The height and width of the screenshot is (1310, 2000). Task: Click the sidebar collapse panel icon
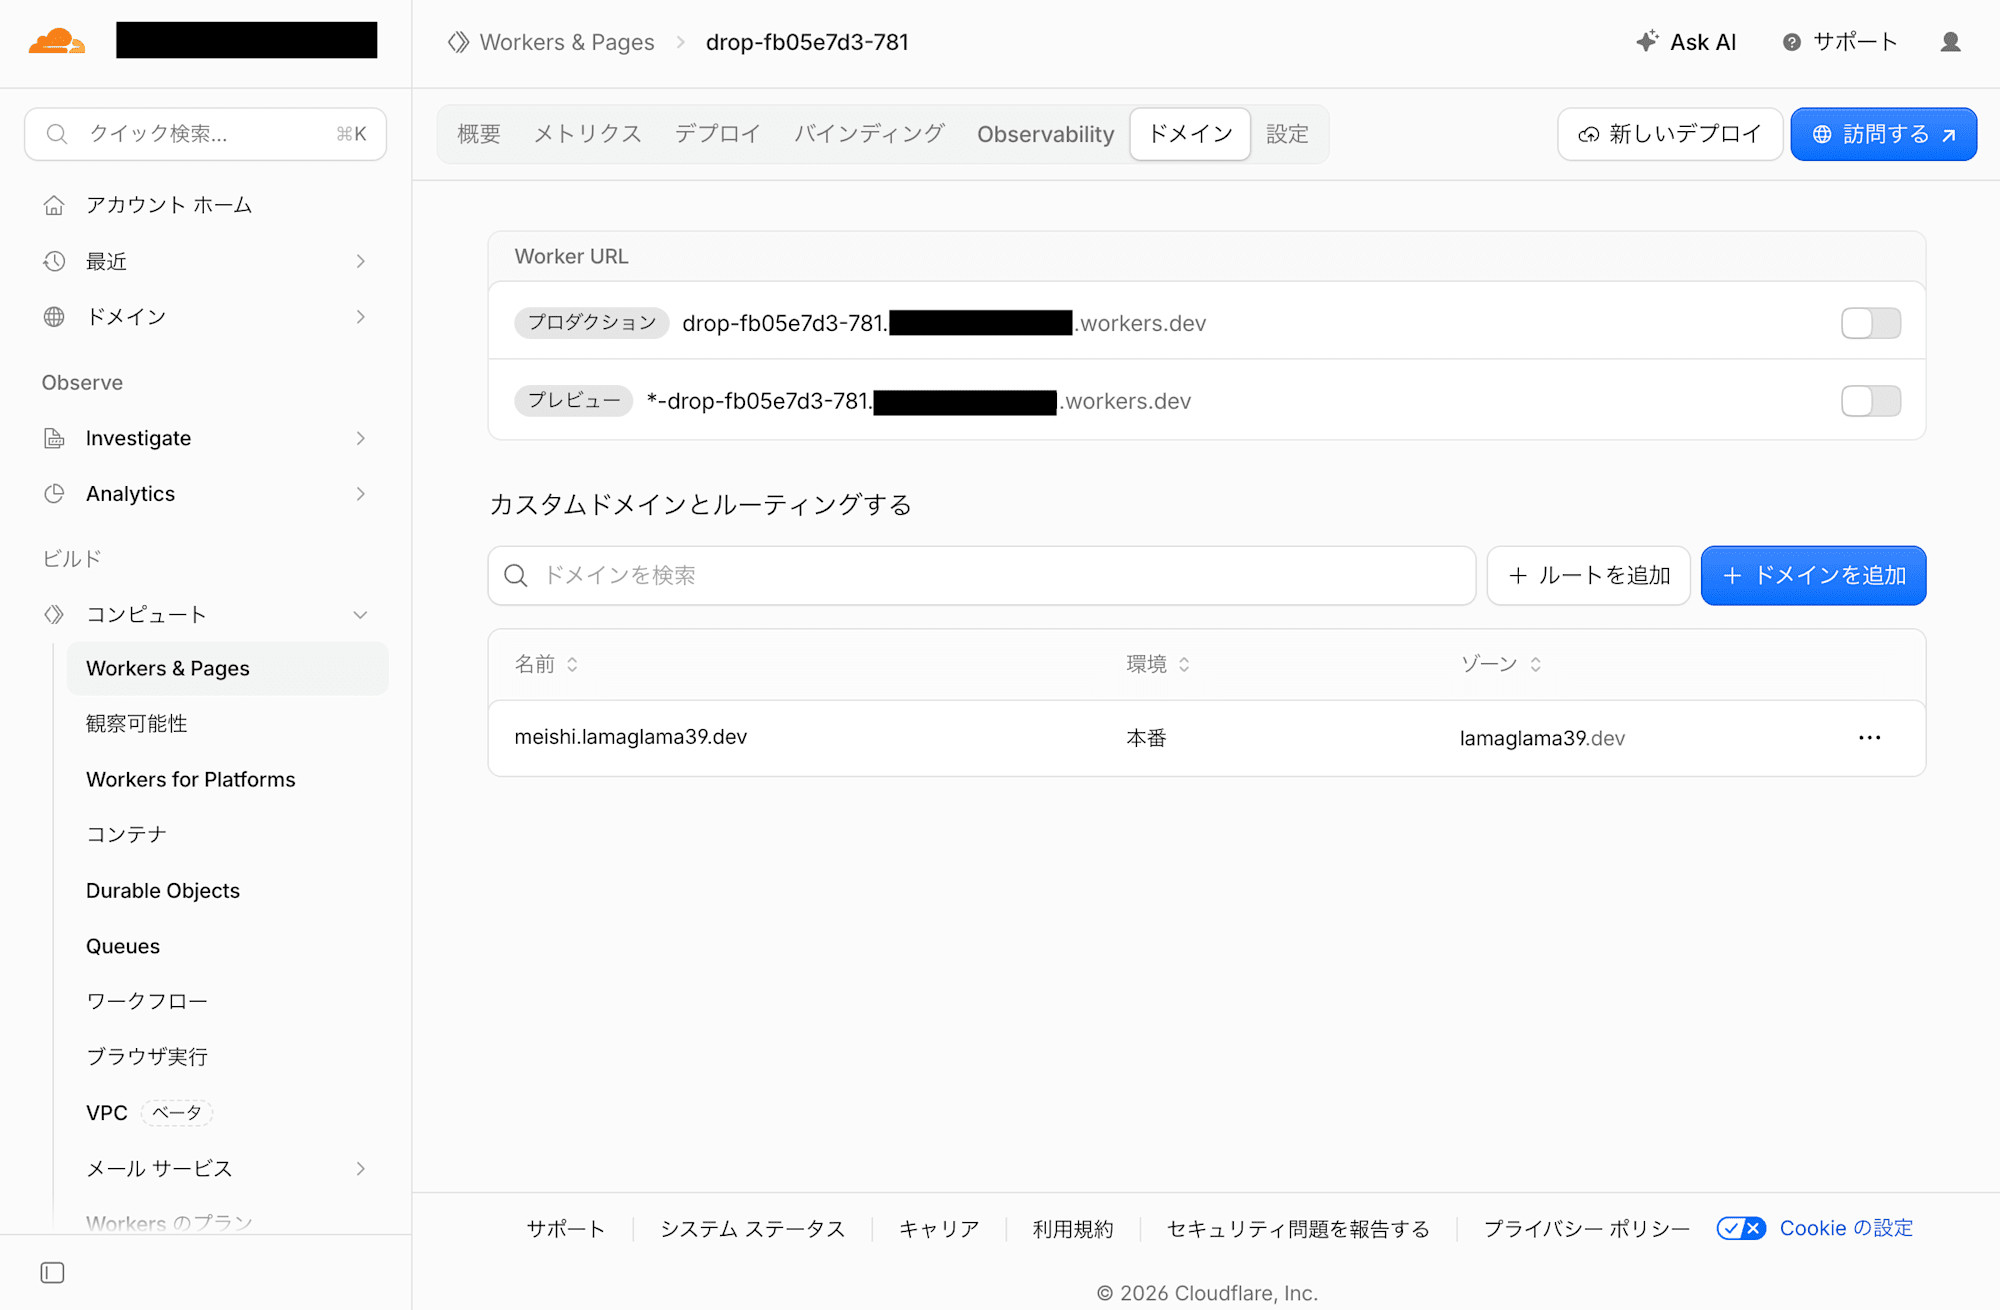(53, 1272)
